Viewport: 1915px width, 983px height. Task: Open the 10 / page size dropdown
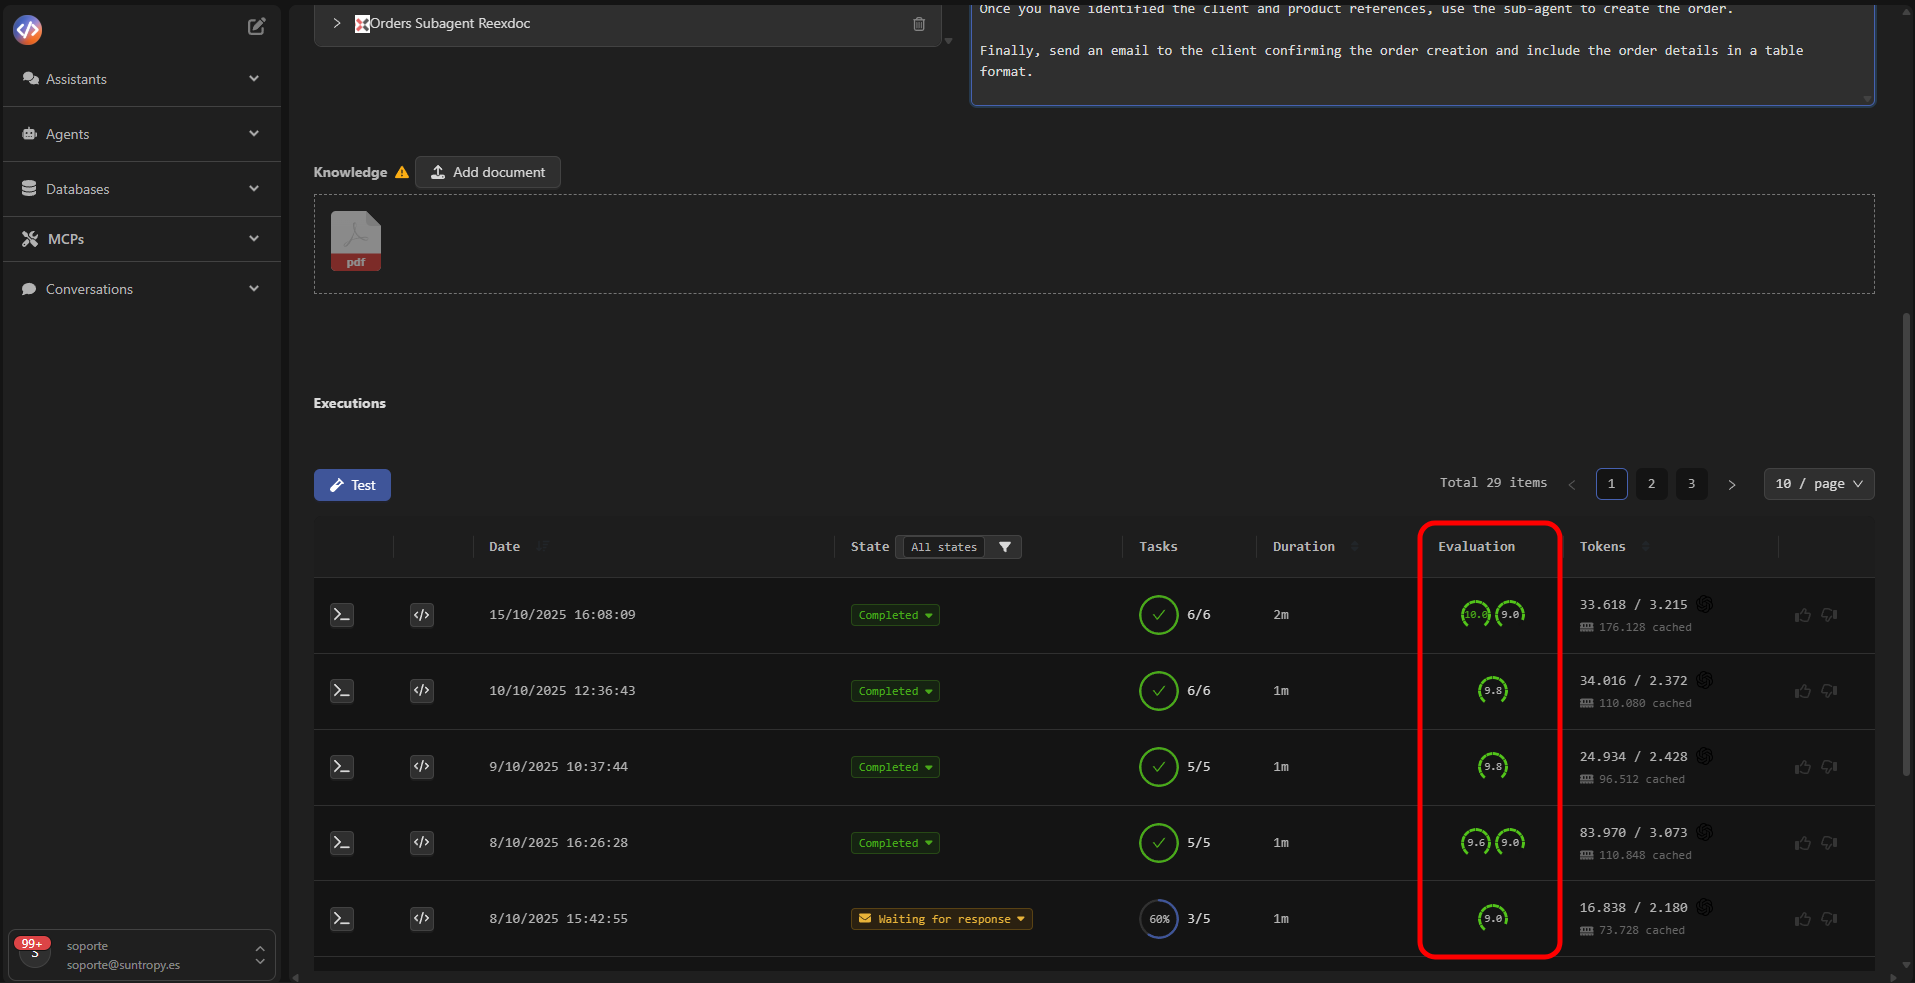pyautogui.click(x=1819, y=484)
